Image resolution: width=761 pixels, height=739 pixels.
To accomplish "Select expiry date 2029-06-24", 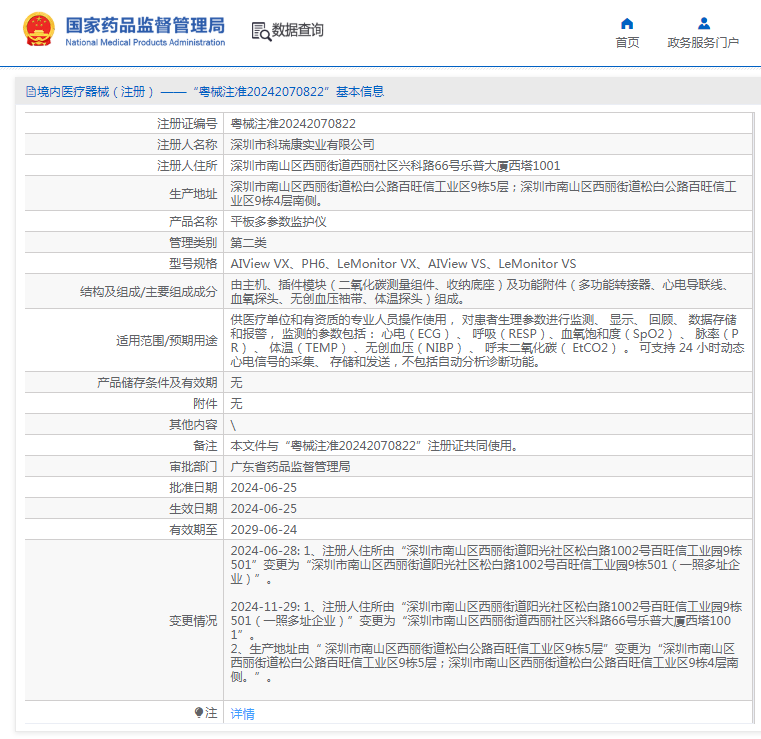I will click(264, 529).
